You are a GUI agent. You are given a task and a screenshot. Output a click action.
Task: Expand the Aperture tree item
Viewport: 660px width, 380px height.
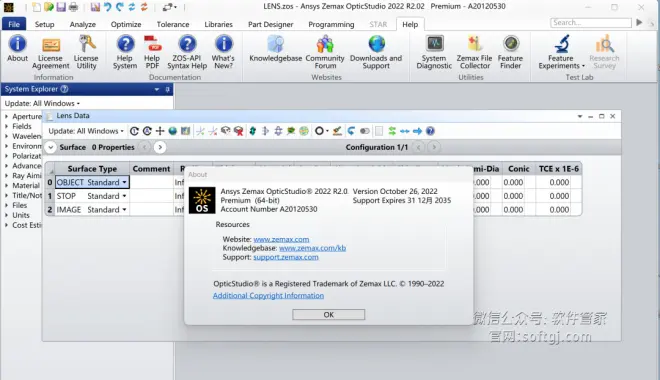pyautogui.click(x=7, y=116)
